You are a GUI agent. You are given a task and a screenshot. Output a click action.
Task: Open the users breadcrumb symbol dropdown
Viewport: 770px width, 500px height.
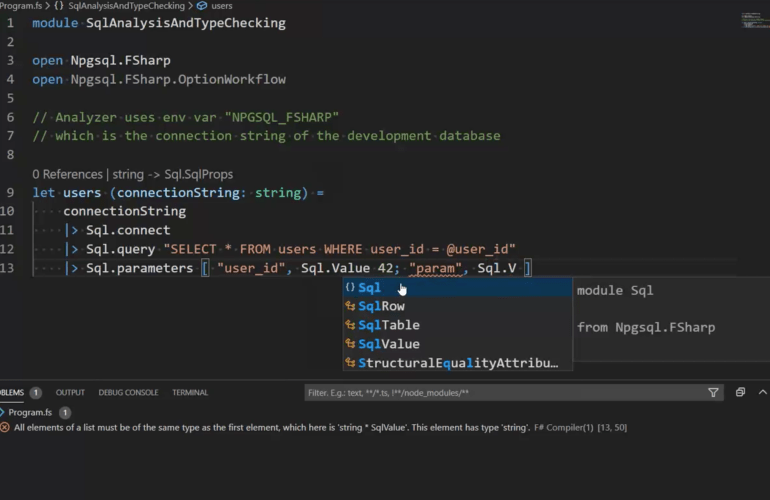pyautogui.click(x=221, y=6)
